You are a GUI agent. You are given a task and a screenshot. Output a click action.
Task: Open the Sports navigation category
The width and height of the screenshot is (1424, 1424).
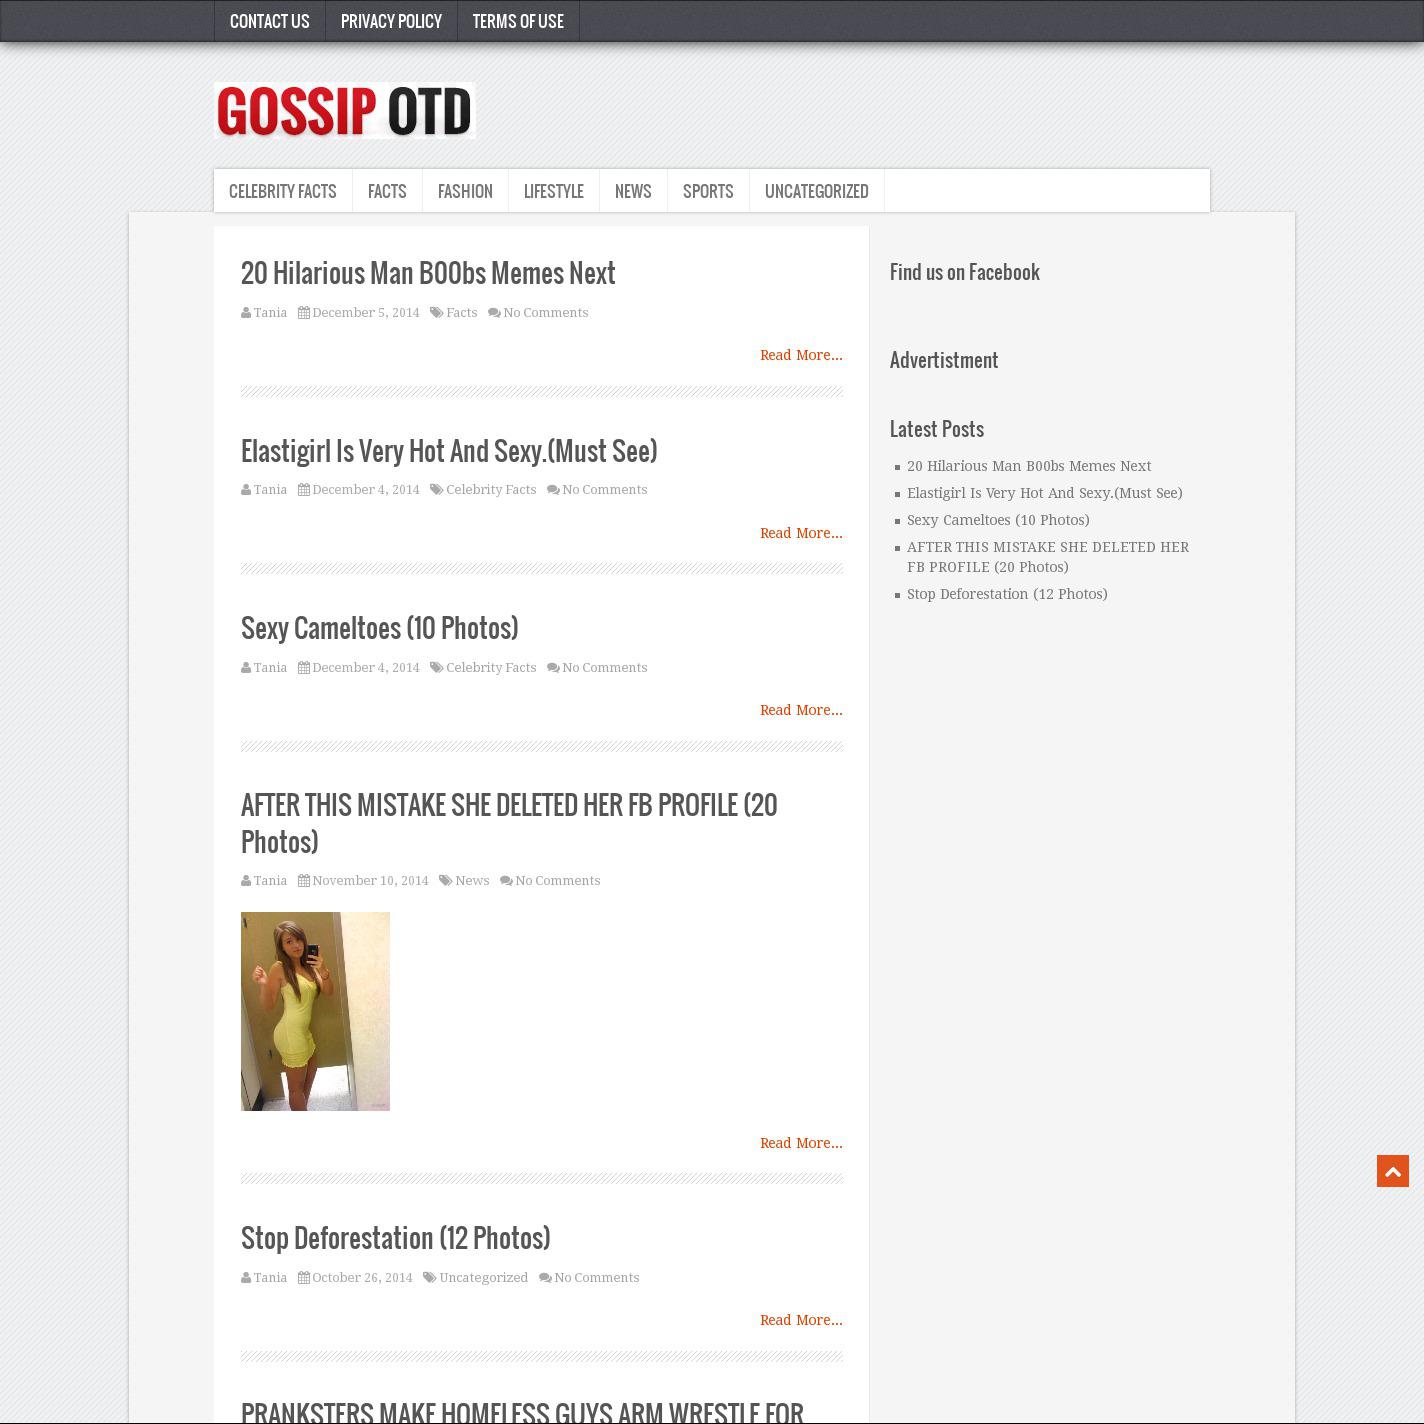point(708,191)
